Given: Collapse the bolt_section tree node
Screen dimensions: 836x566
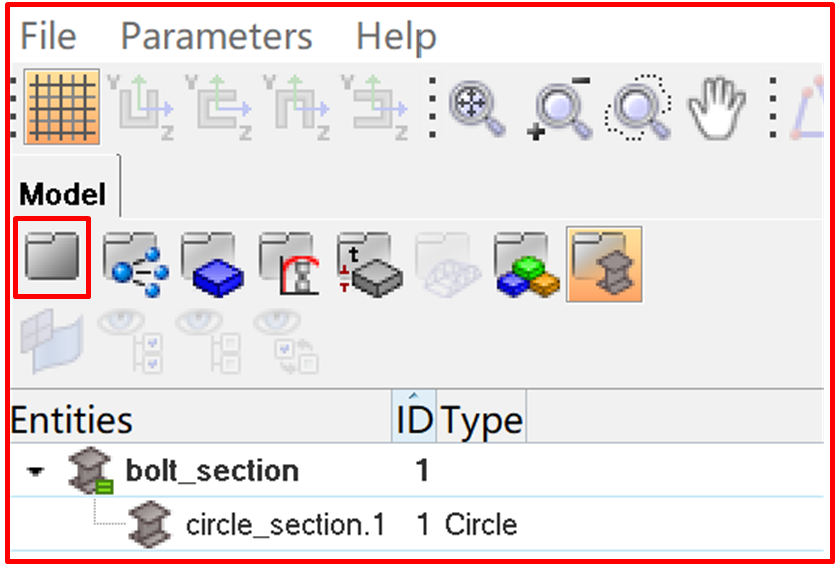Looking at the screenshot, I should pyautogui.click(x=35, y=472).
